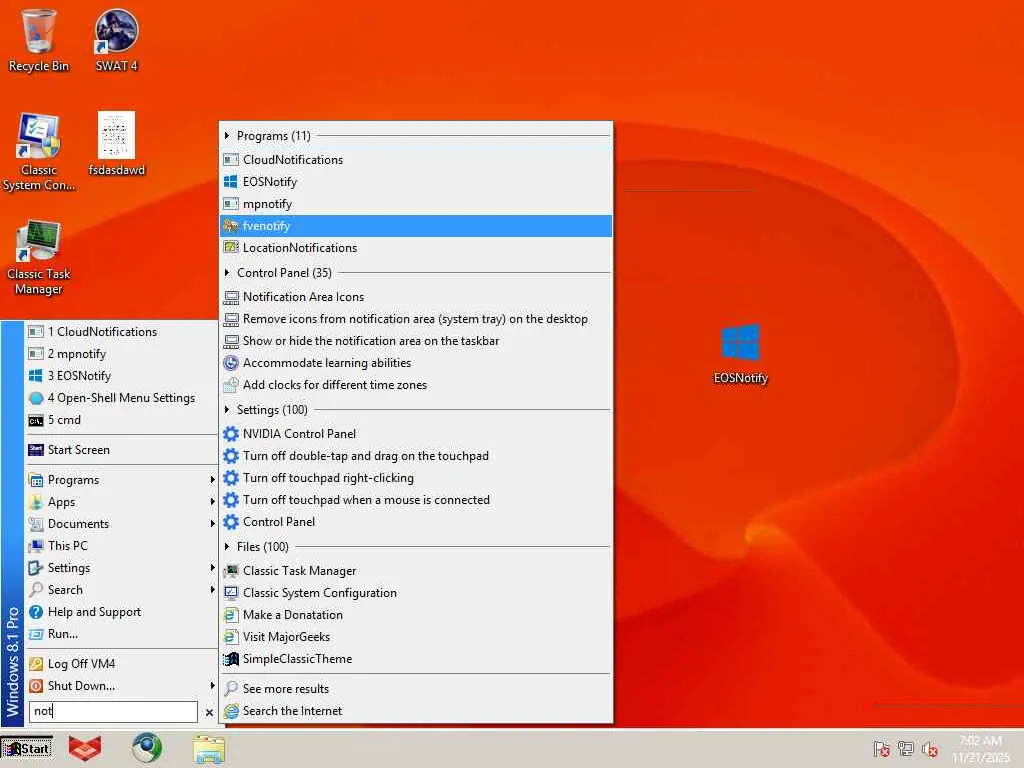Open Notification Area Icons result
This screenshot has width=1024, height=768.
coord(416,297)
